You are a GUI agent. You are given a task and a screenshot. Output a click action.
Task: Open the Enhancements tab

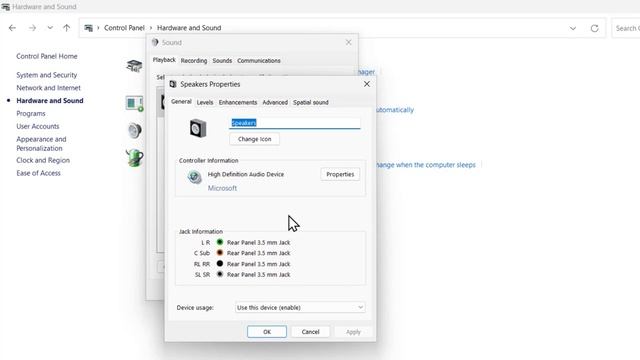(x=238, y=102)
